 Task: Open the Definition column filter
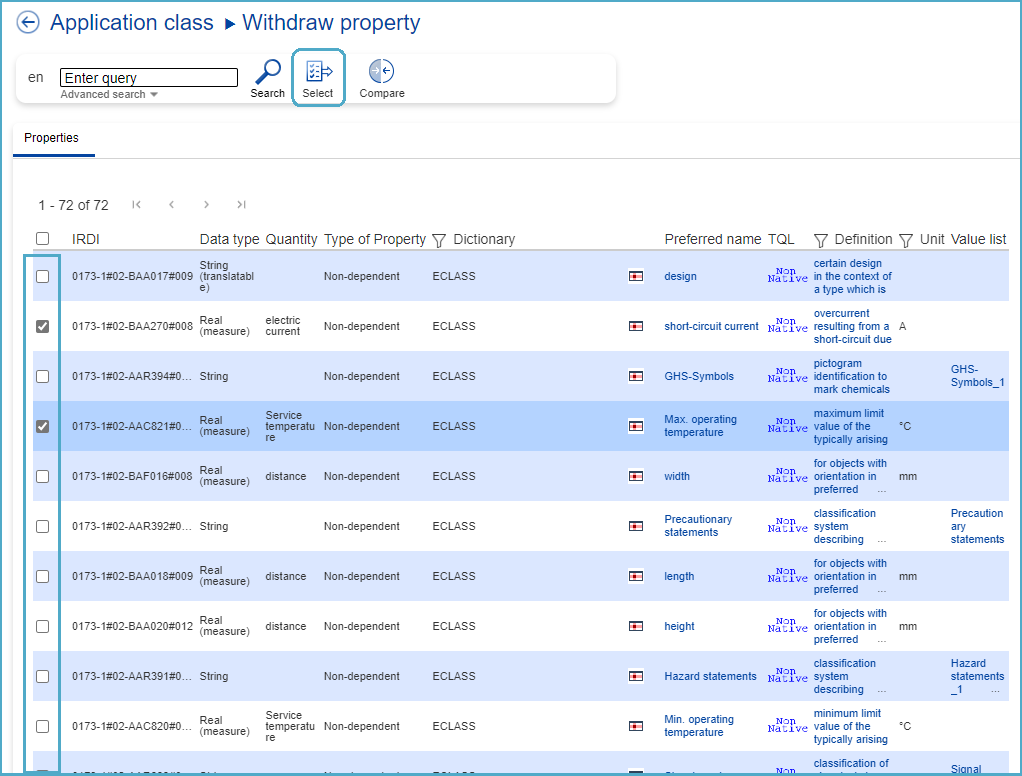(x=905, y=240)
